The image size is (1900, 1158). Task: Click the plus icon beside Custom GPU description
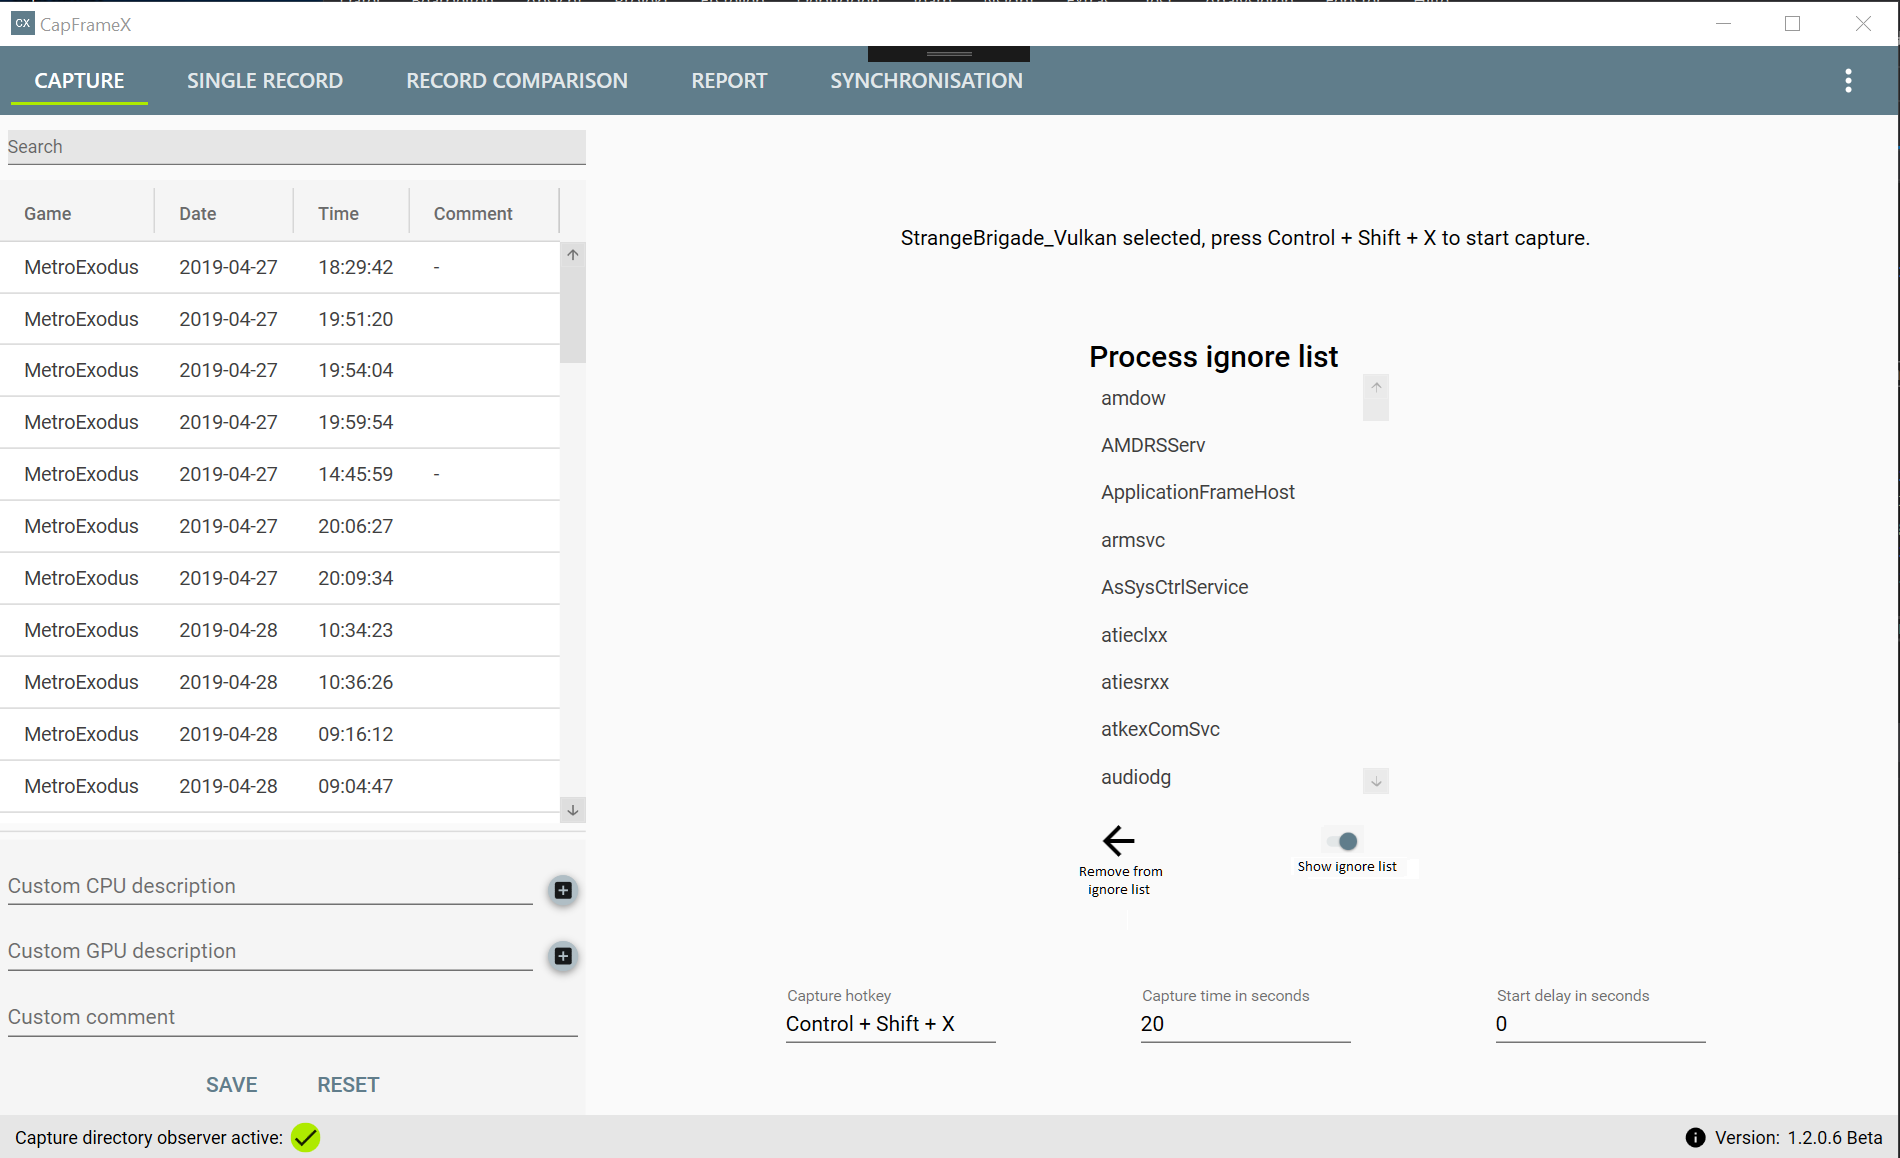[563, 956]
